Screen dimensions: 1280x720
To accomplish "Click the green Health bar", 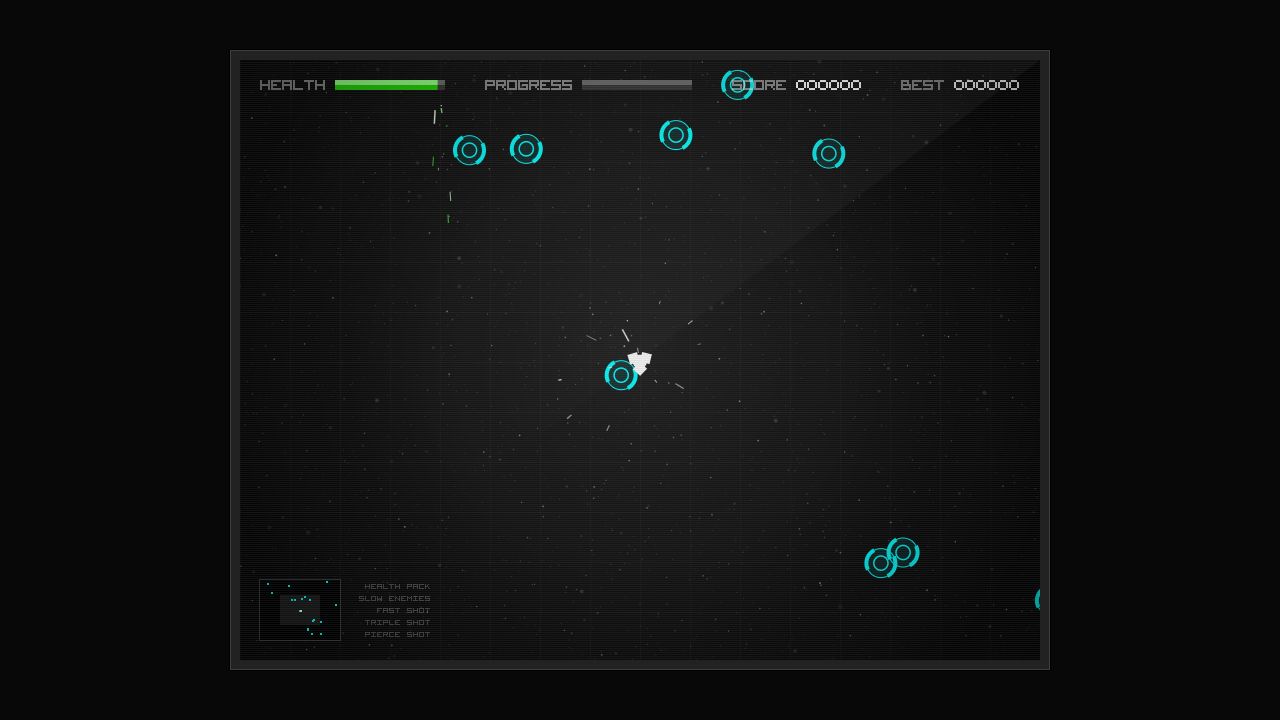I will coord(390,85).
